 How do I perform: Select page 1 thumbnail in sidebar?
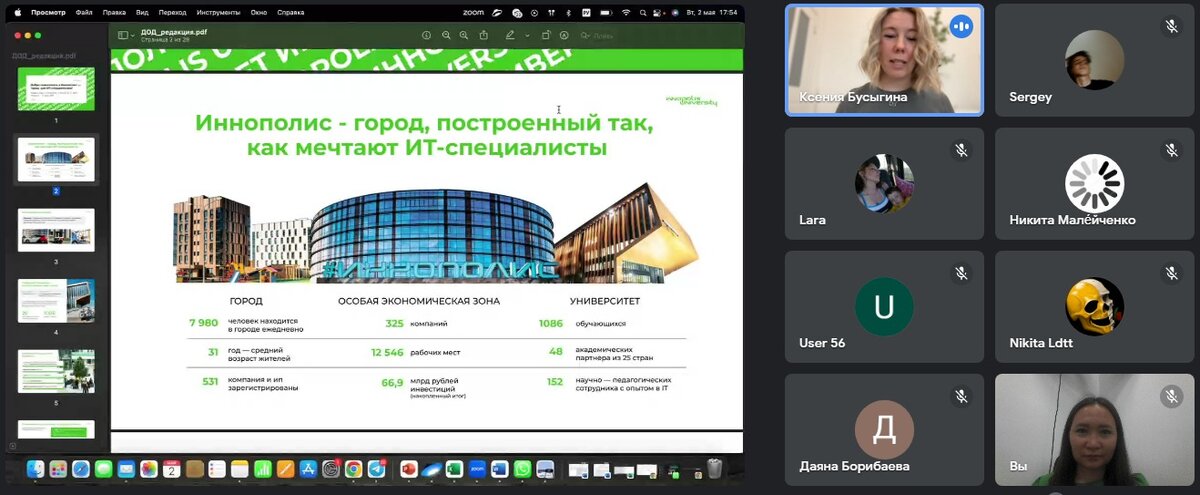pos(56,89)
